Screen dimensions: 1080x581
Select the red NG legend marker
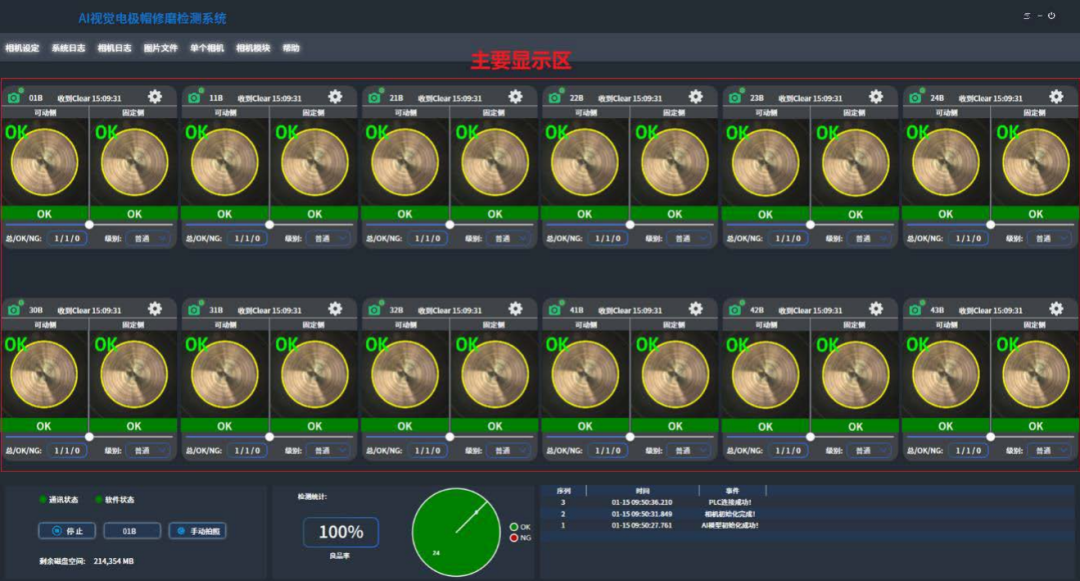pos(514,538)
